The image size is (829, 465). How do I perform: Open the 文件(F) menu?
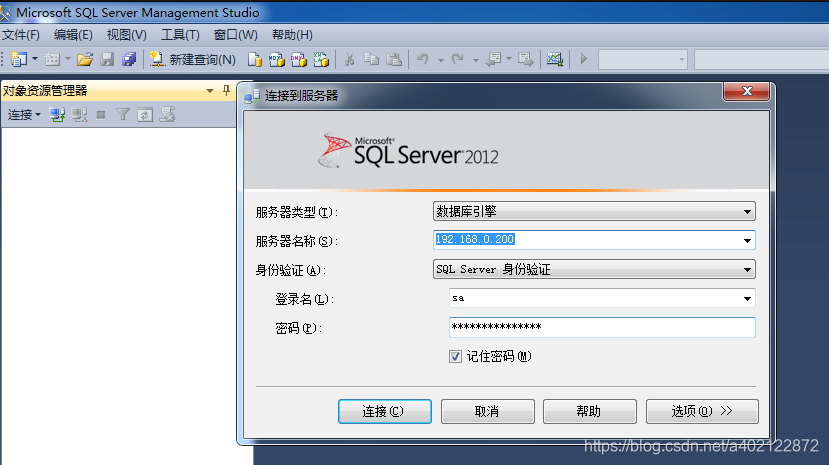[x=21, y=35]
